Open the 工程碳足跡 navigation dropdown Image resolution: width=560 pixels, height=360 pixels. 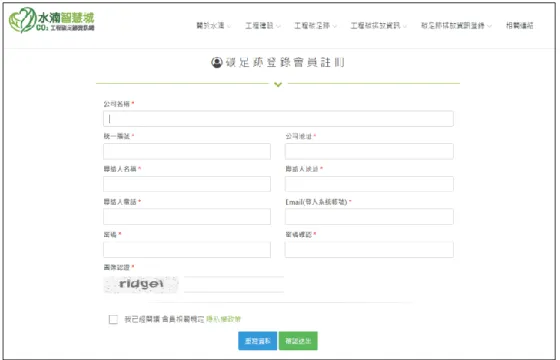[315, 26]
